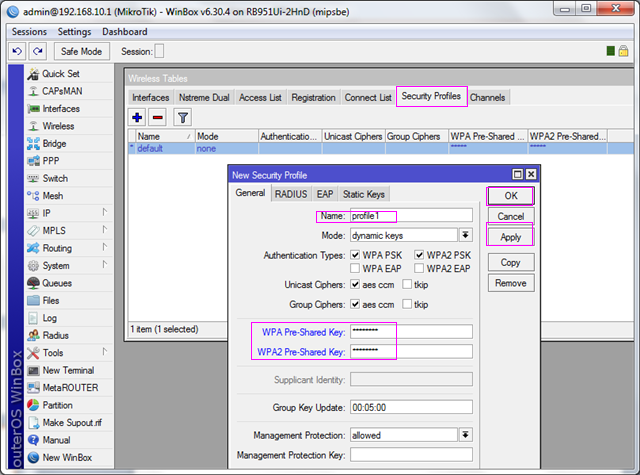Open the Settings menu

tap(74, 31)
